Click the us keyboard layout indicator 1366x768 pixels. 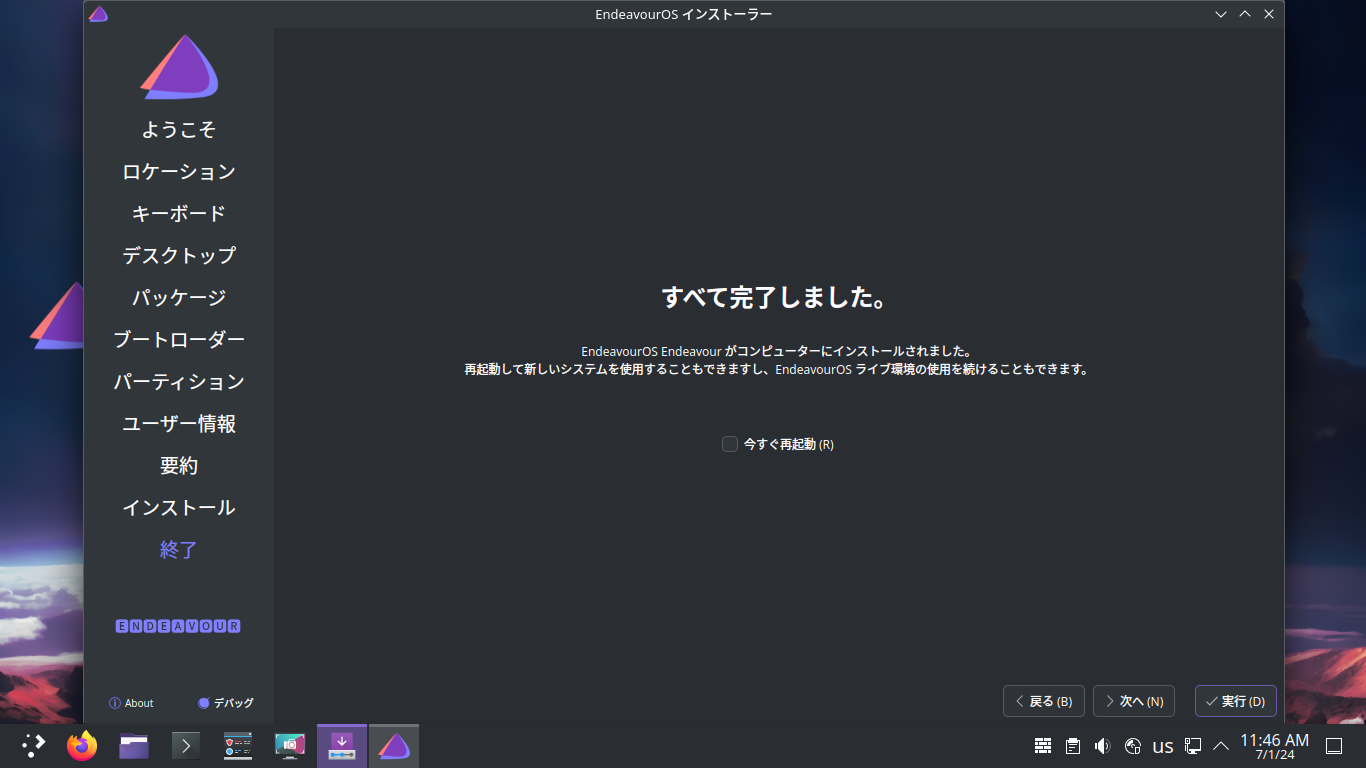pos(1163,746)
